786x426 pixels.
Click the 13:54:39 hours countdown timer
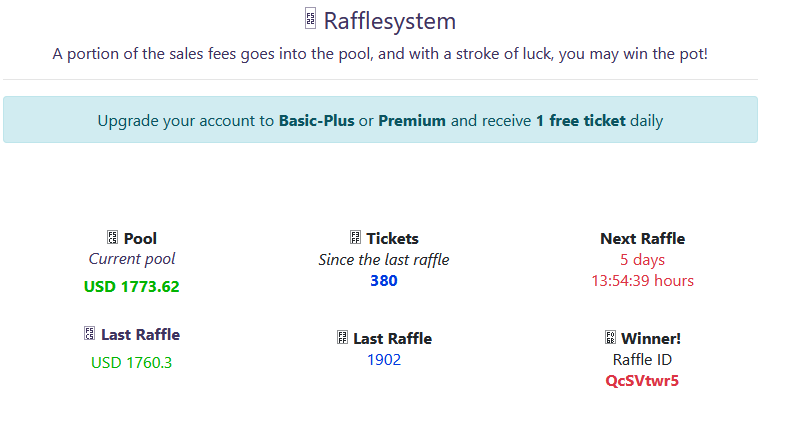tap(642, 281)
